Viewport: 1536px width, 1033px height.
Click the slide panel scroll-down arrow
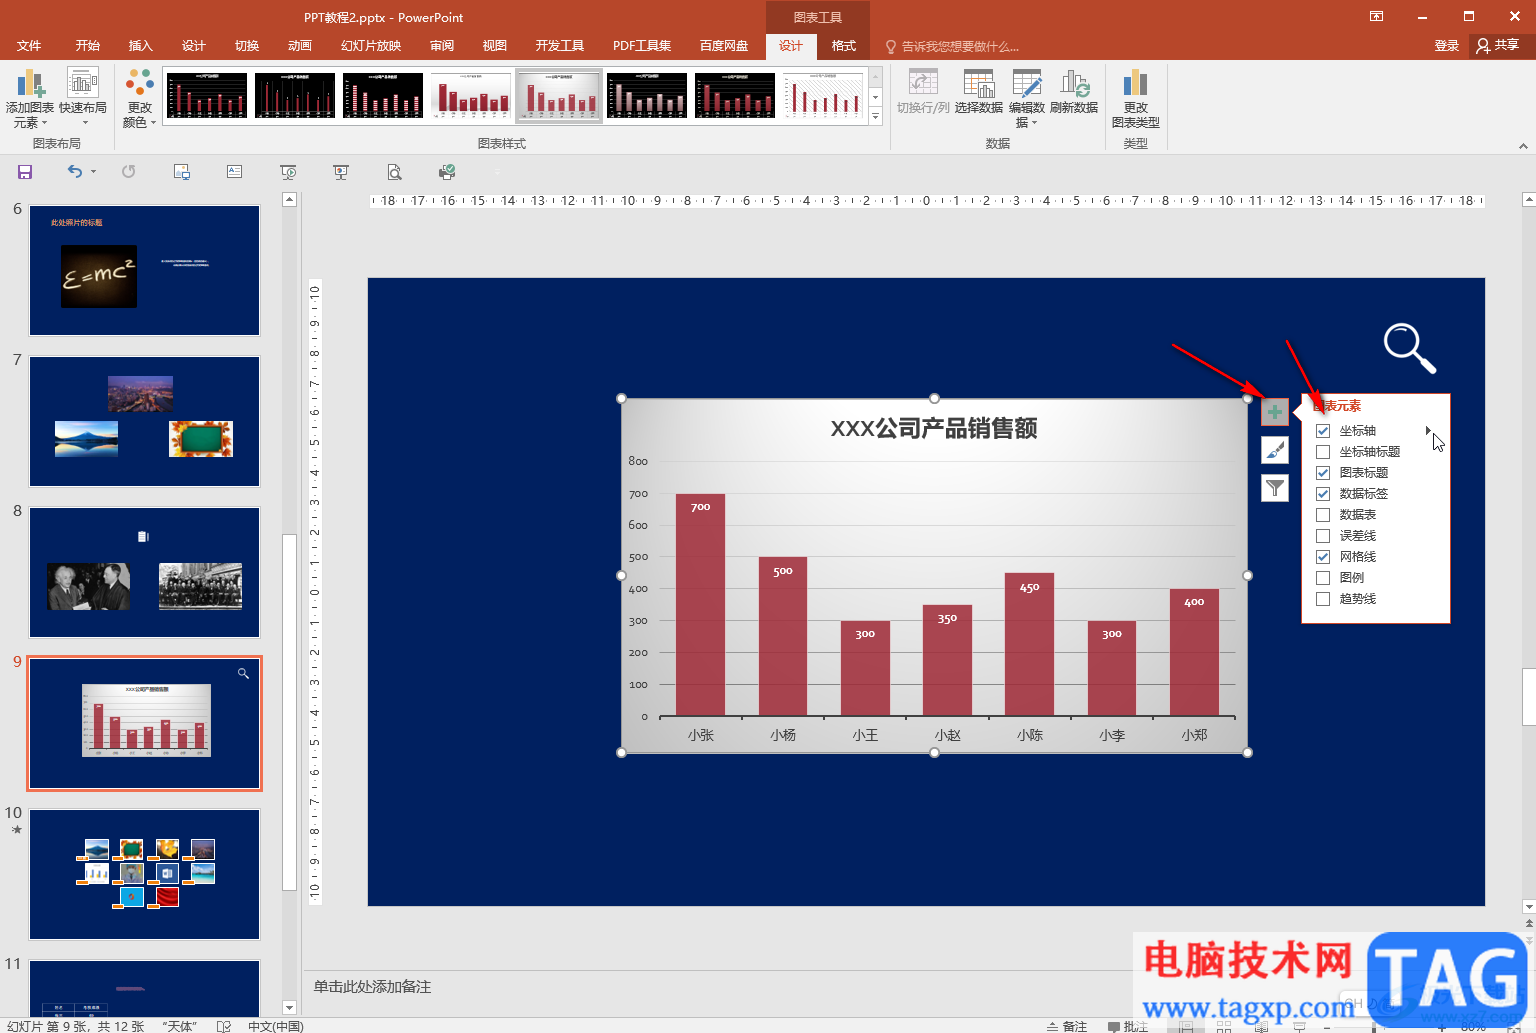coord(290,1007)
